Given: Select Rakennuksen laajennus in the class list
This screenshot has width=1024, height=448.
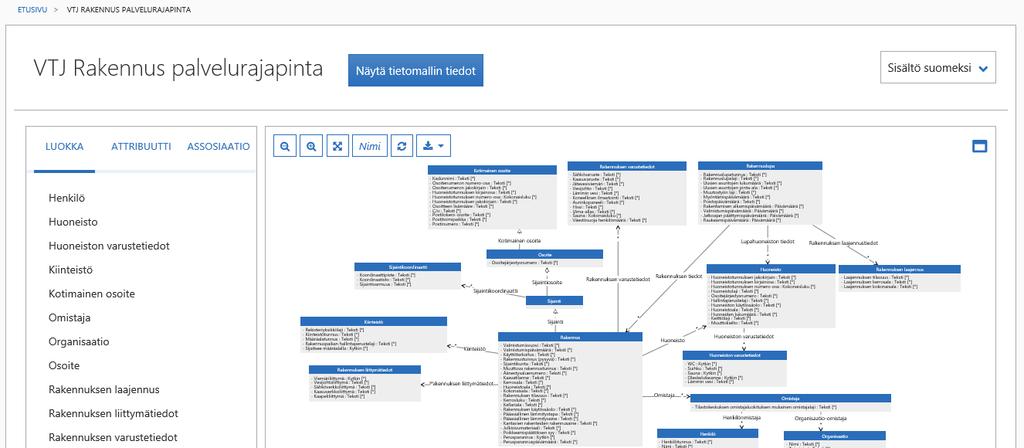Looking at the screenshot, I should 104,390.
